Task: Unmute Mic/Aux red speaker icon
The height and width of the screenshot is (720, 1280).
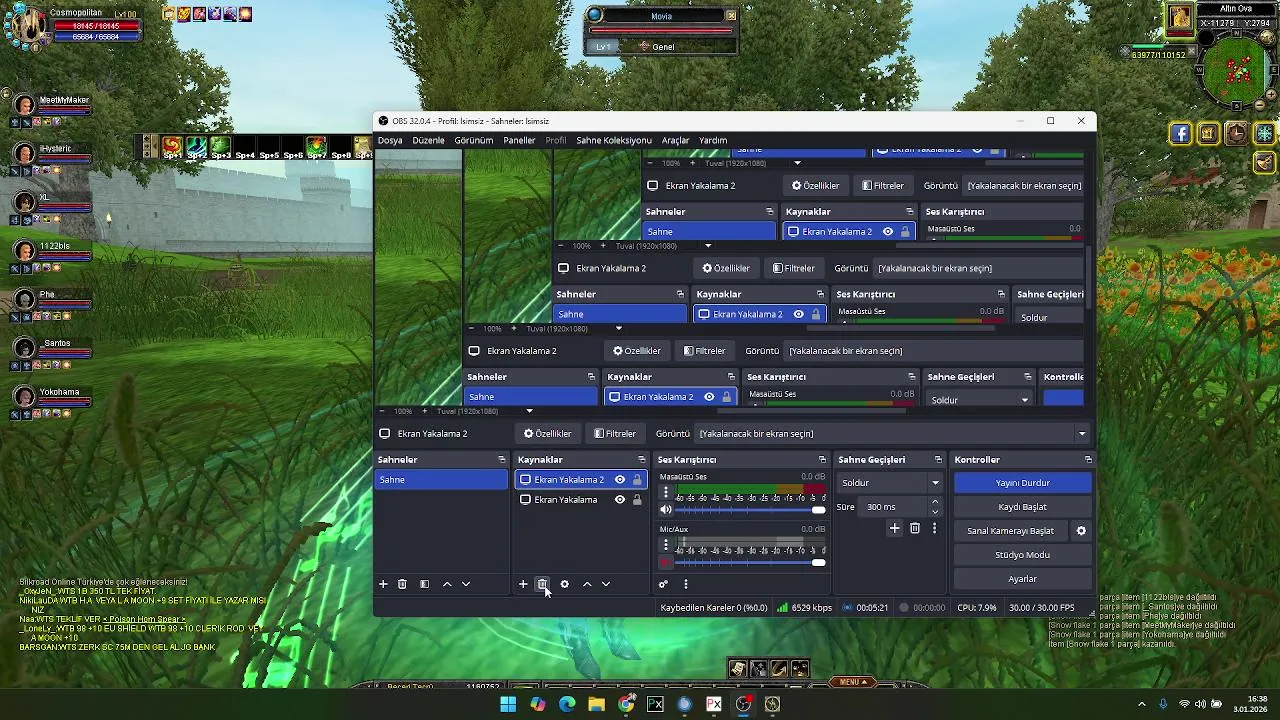Action: click(x=666, y=563)
